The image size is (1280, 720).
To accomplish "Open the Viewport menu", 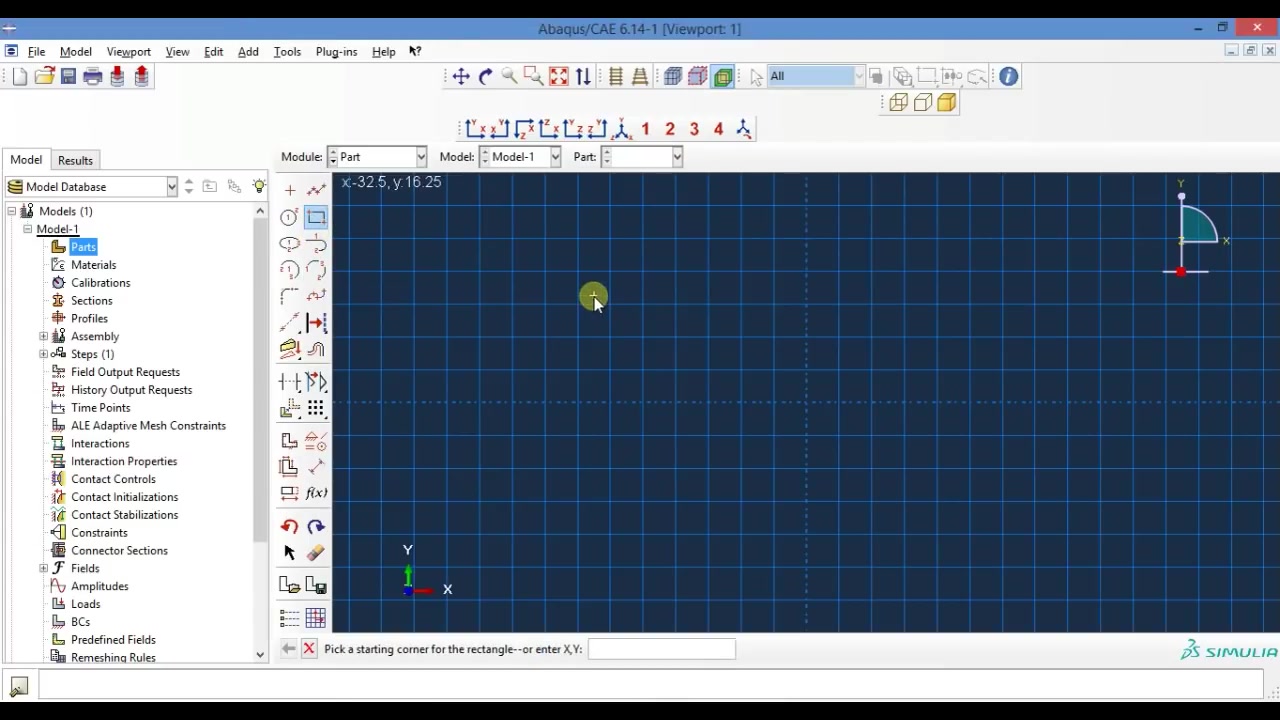I will [128, 52].
